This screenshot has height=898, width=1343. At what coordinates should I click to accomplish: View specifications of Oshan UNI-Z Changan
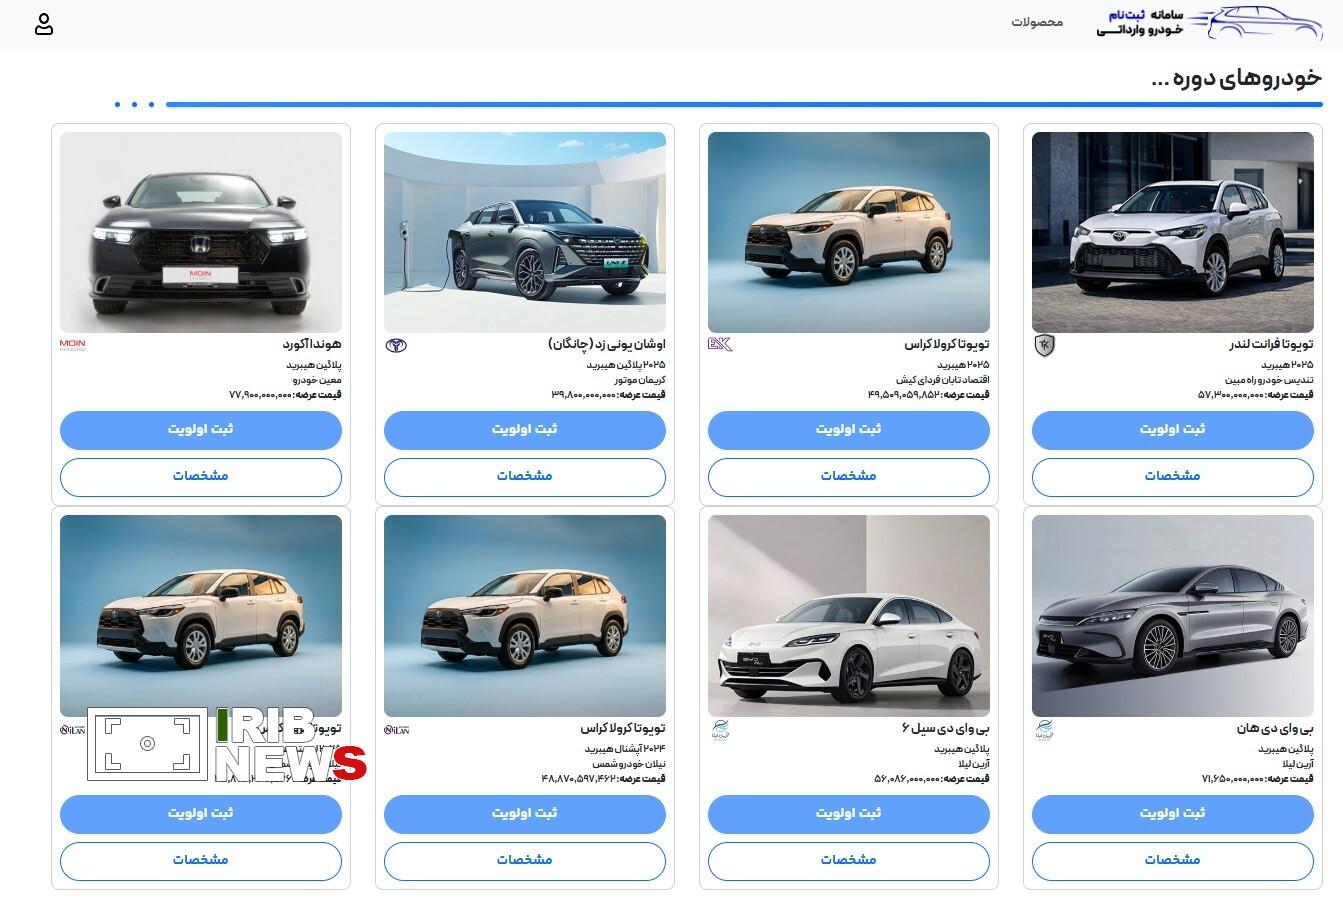point(524,477)
